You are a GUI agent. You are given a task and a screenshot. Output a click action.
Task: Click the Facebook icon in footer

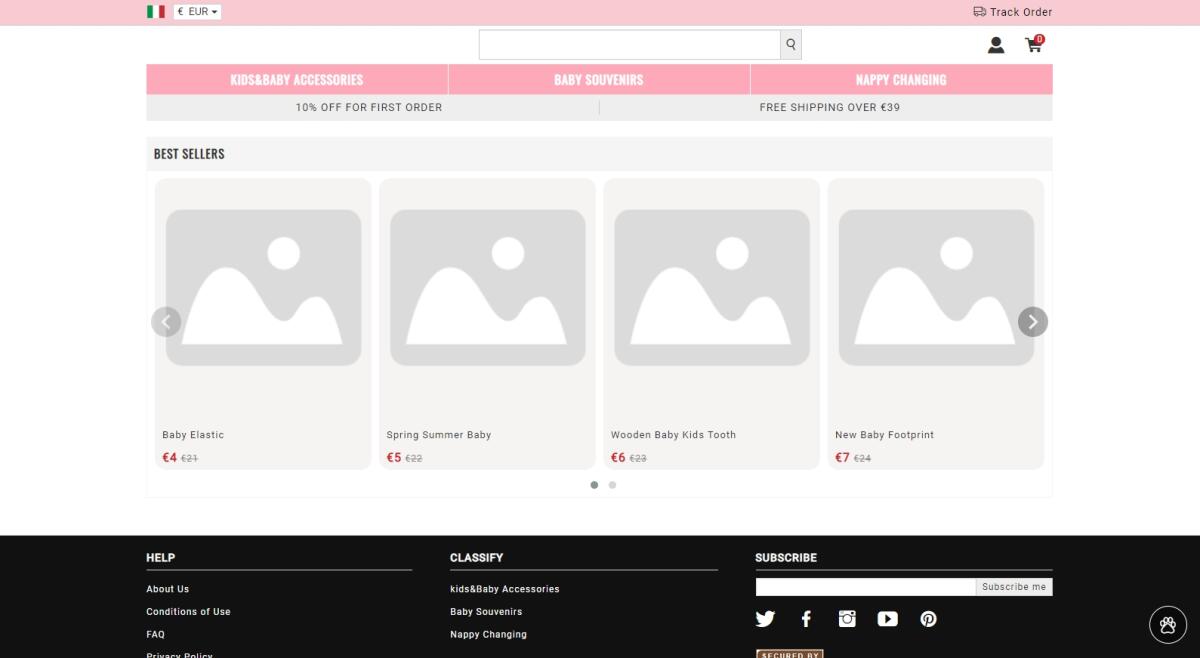806,619
